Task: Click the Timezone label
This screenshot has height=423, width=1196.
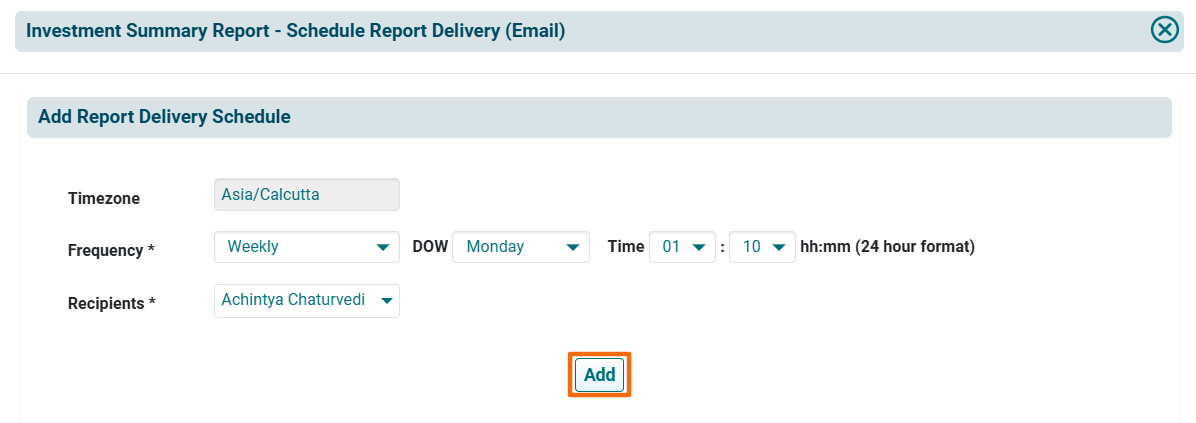Action: click(x=104, y=198)
